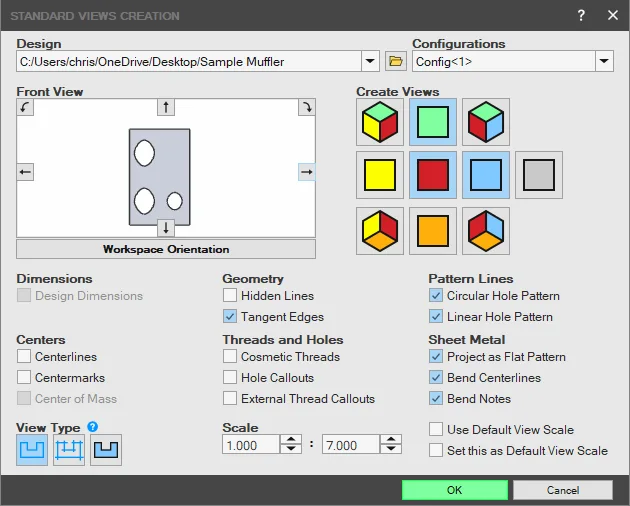Flip front view using the right arrow
This screenshot has height=506, width=630.
point(307,172)
